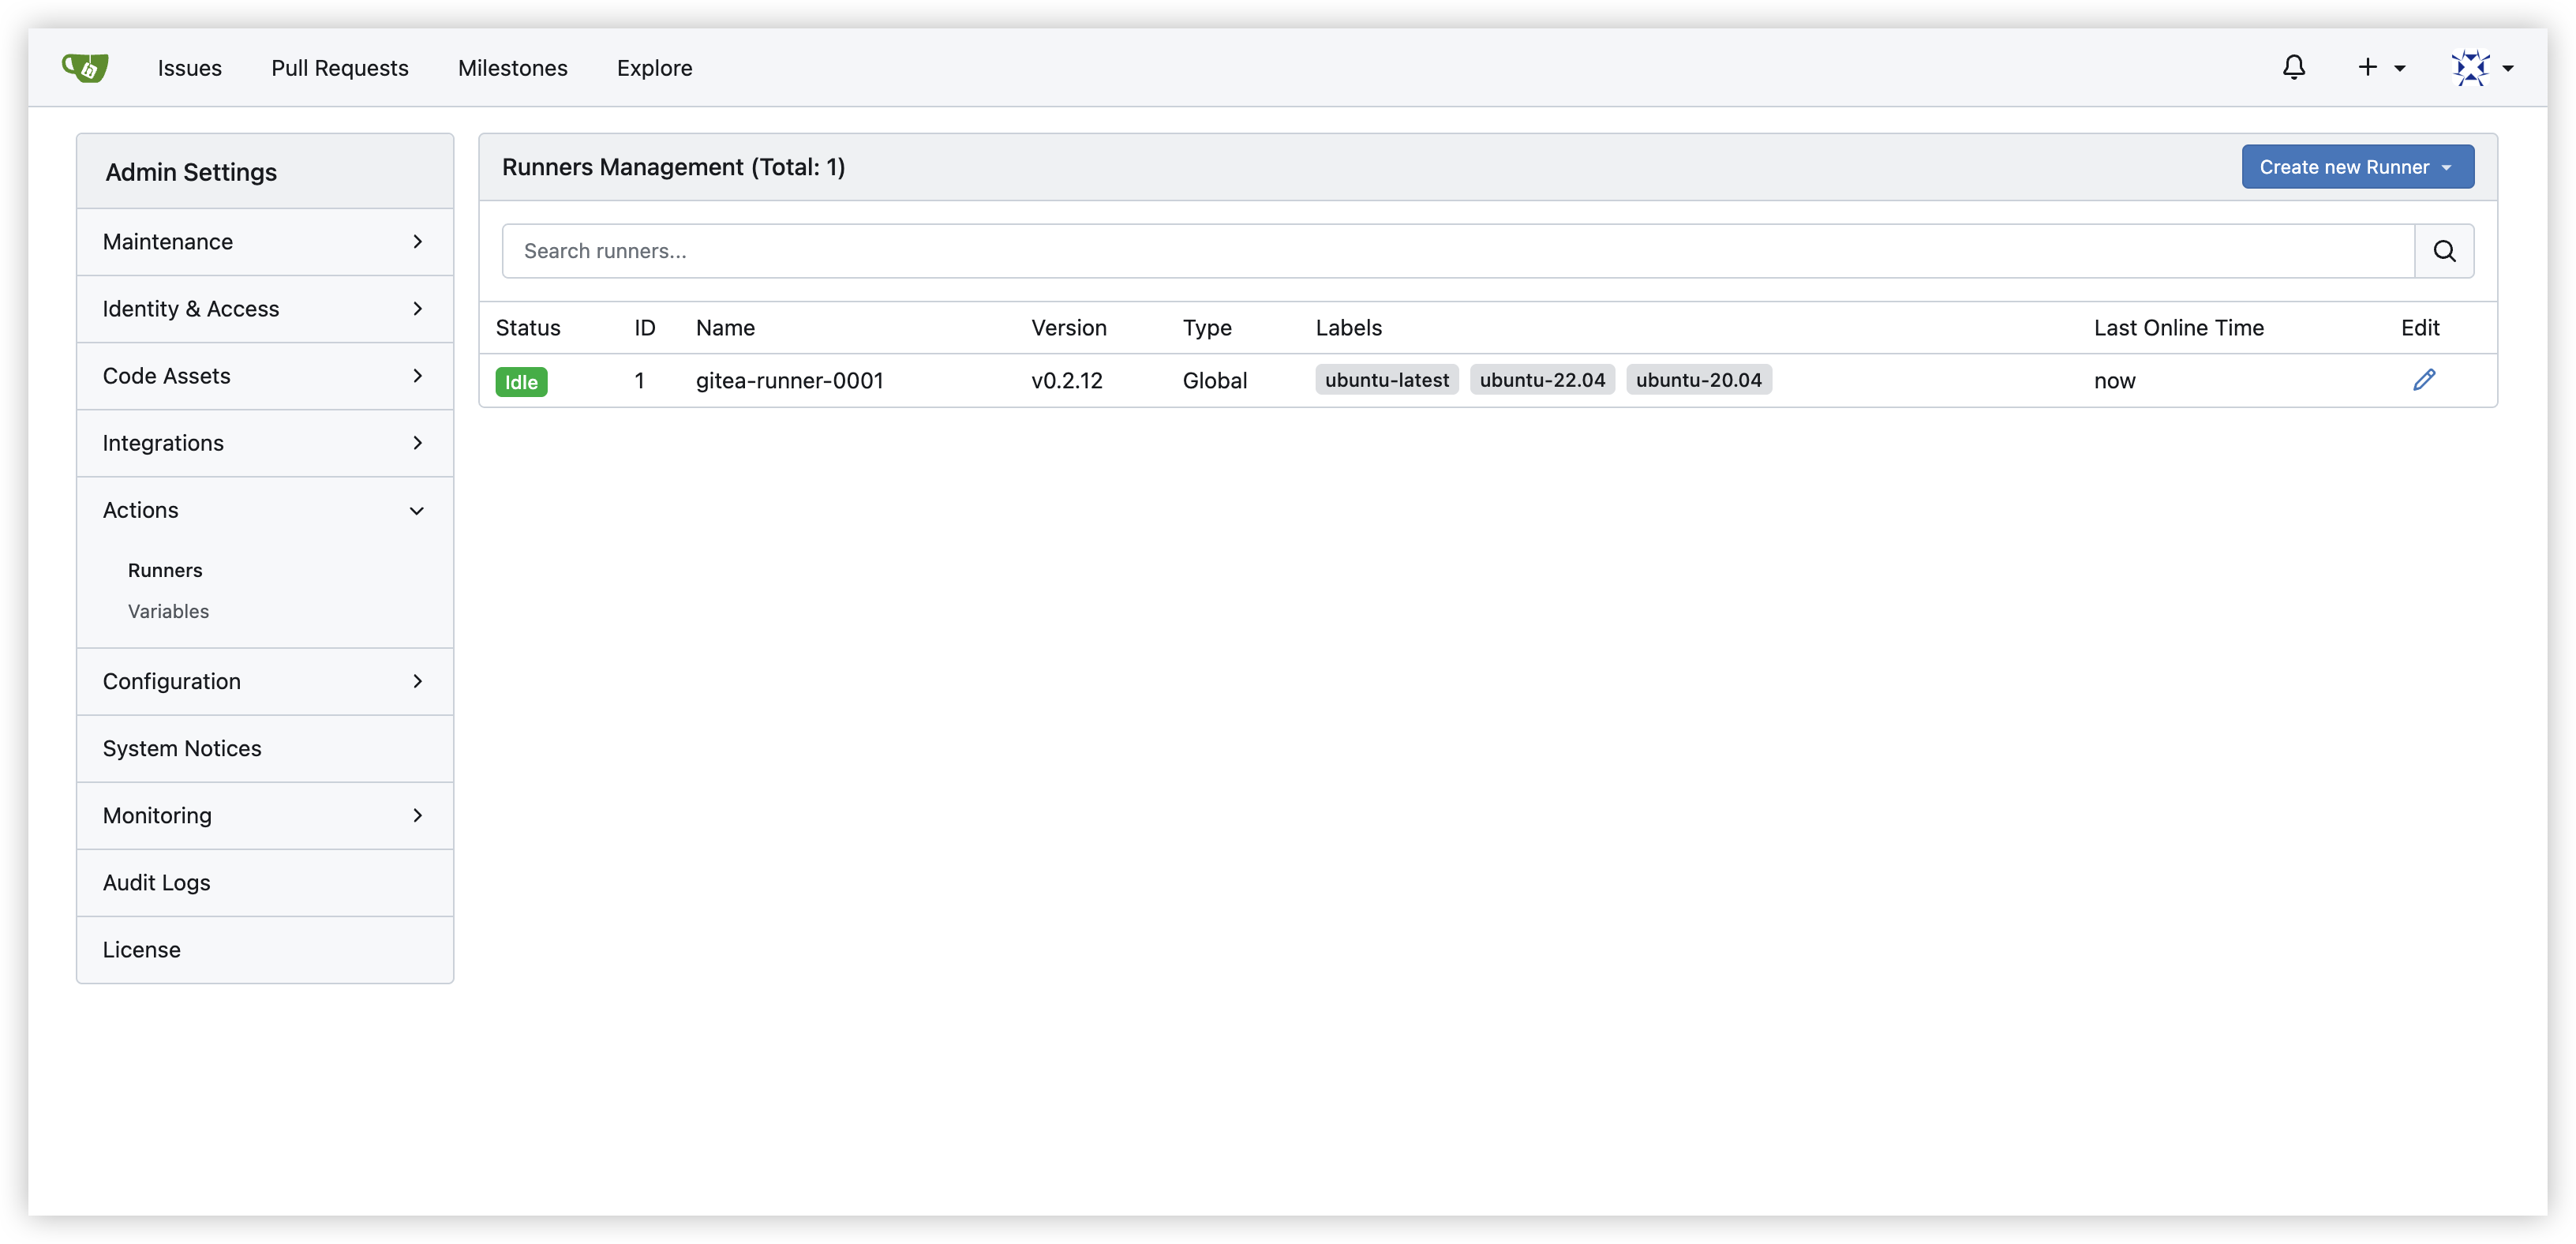Viewport: 2576px width, 1244px height.
Task: Expand the Code Assets section
Action: tap(265, 376)
